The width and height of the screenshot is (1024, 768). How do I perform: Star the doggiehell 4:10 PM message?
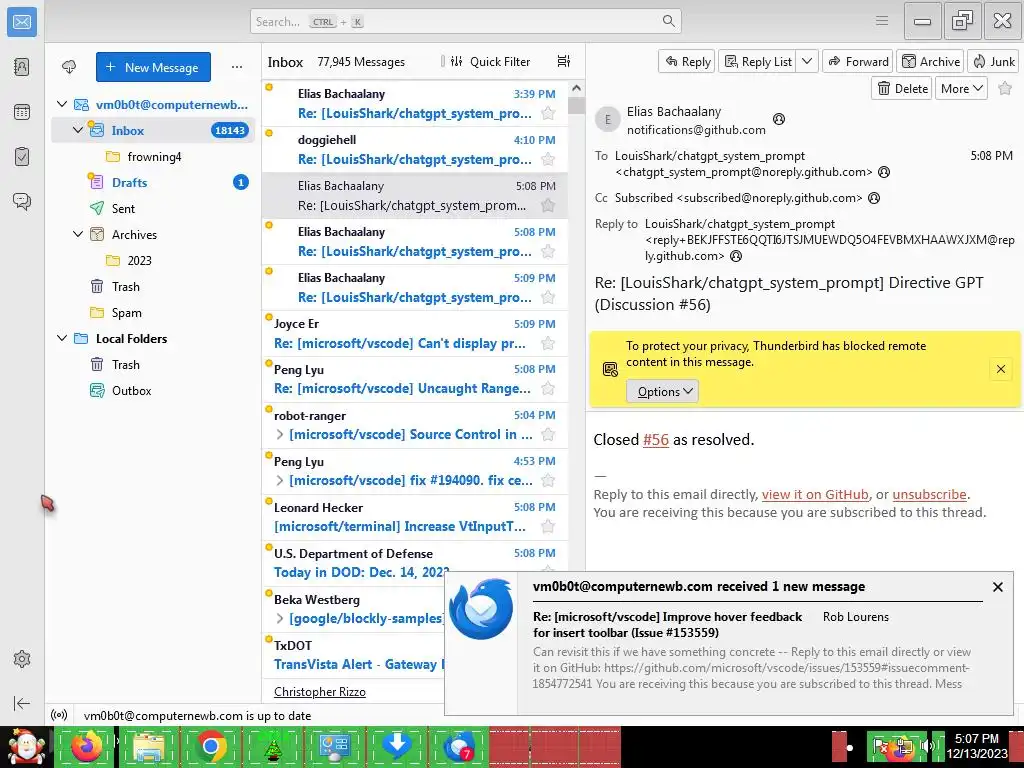(548, 159)
